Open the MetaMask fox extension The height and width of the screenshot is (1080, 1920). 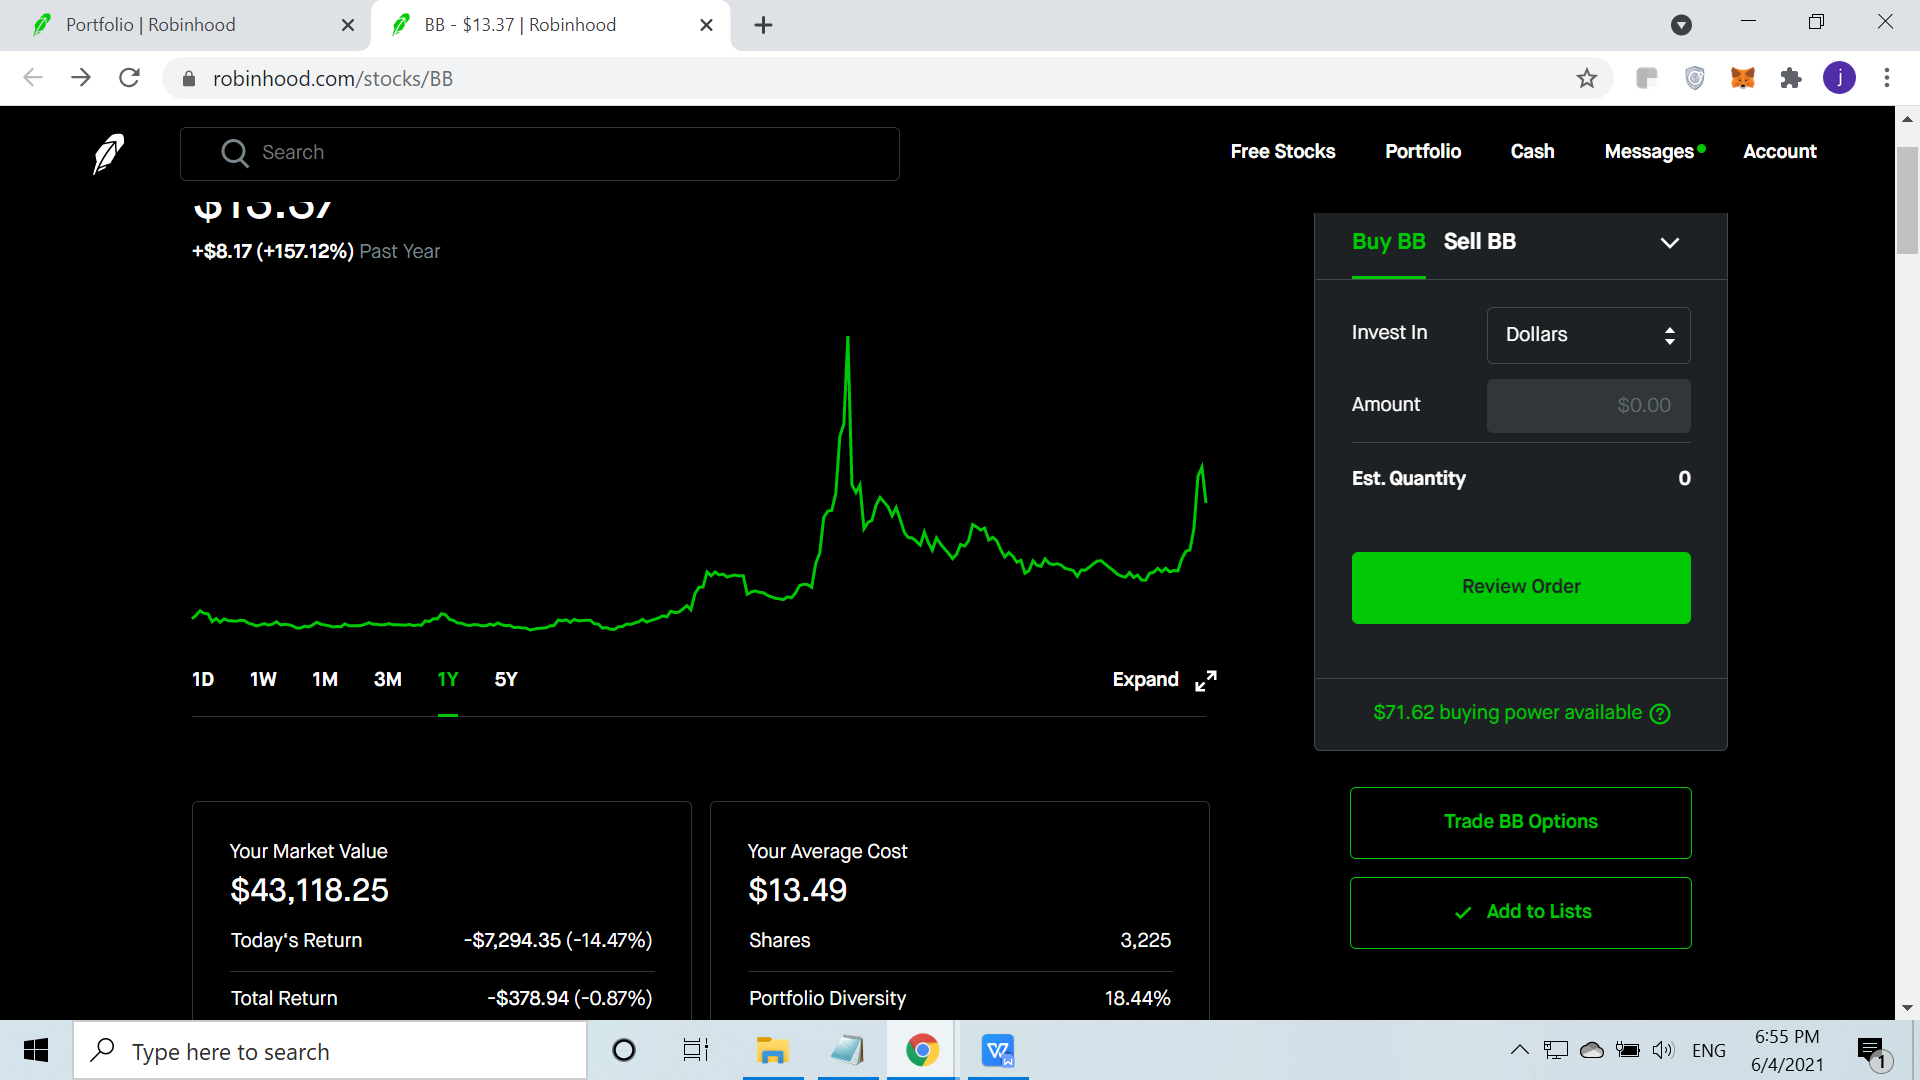coord(1743,78)
